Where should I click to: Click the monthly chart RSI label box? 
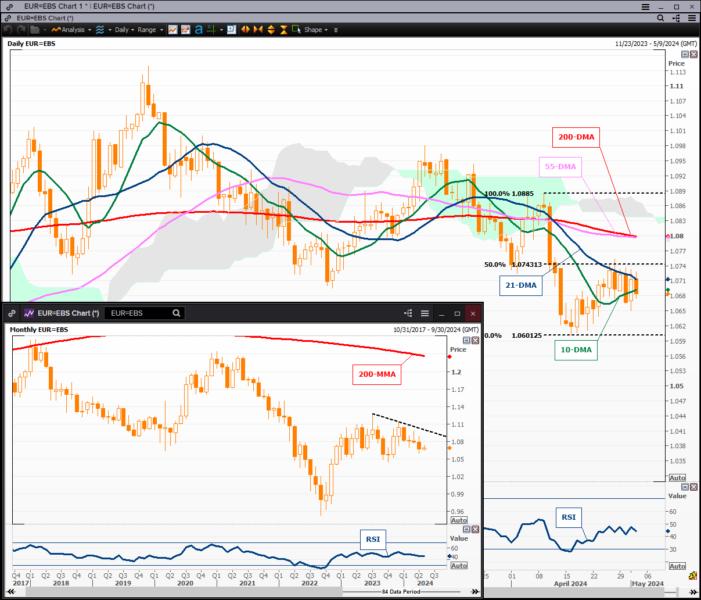click(x=373, y=540)
